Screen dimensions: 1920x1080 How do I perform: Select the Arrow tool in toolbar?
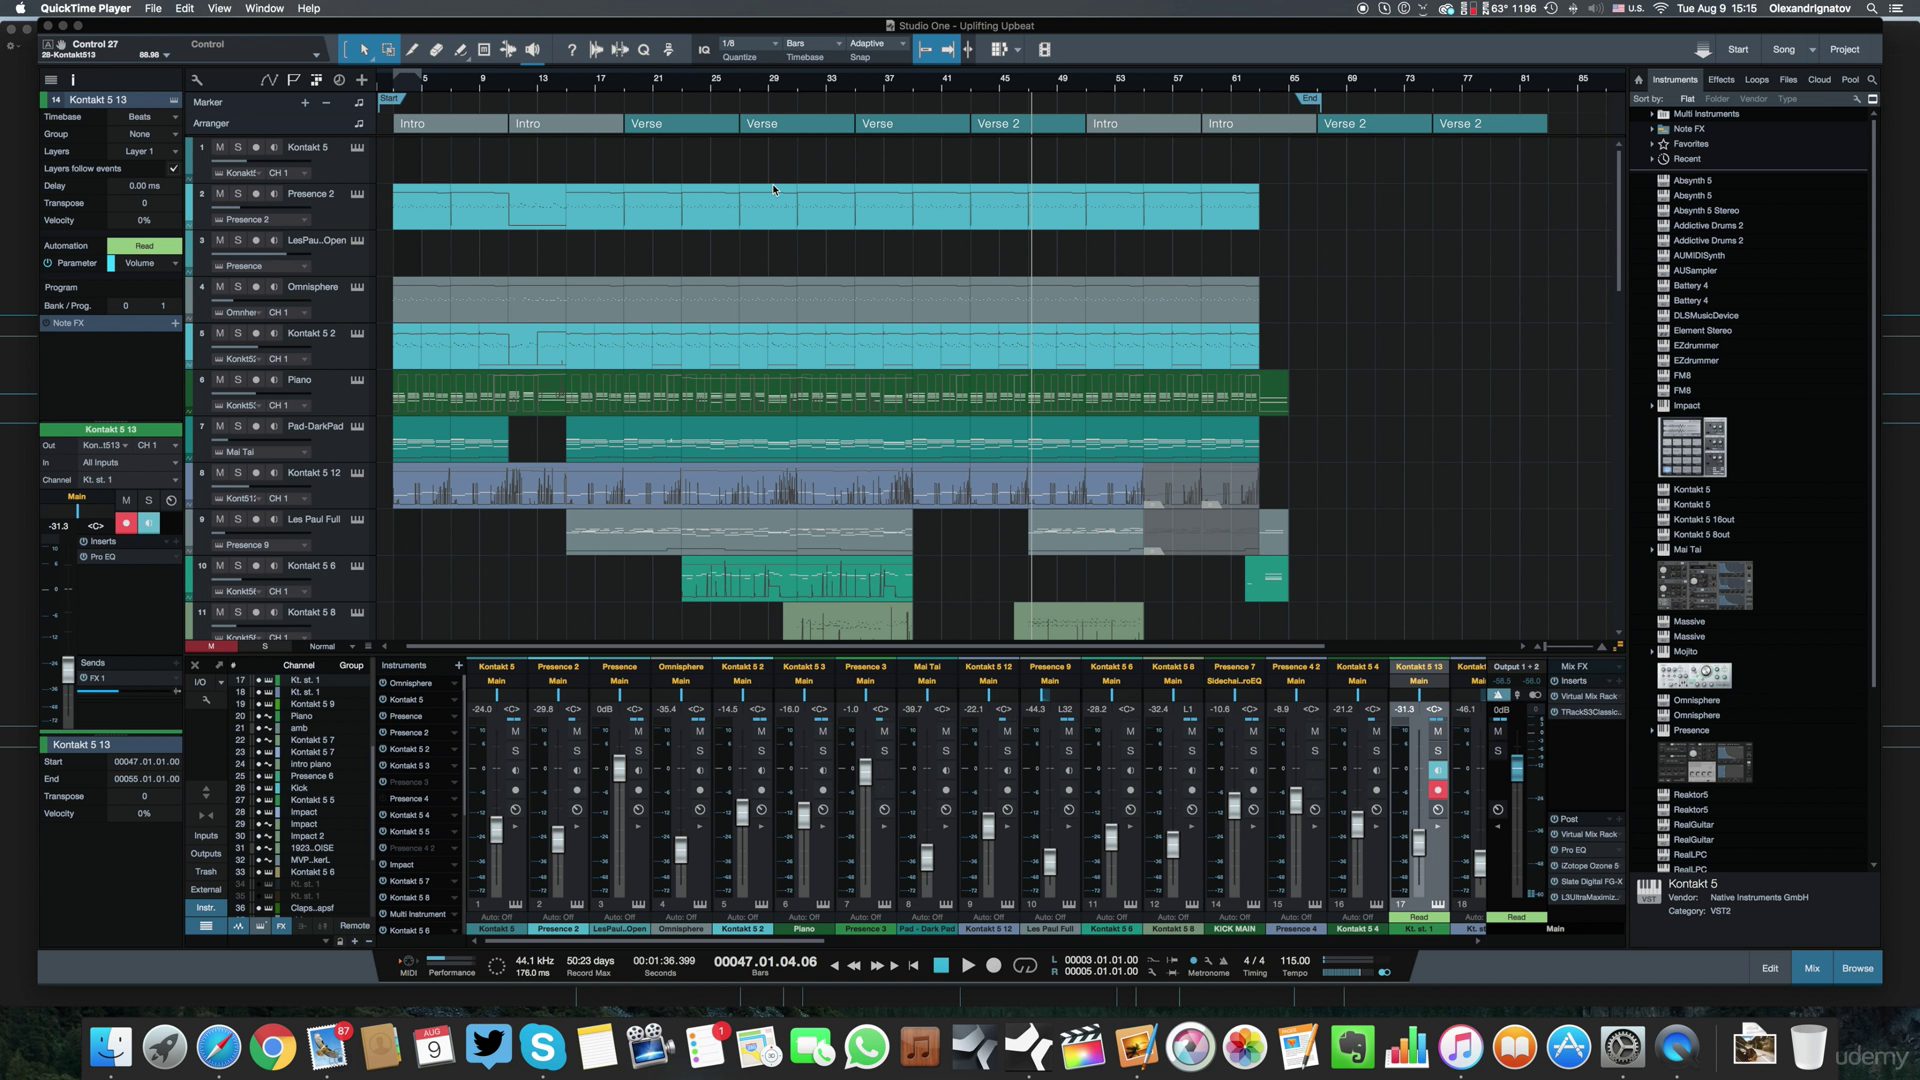(364, 50)
